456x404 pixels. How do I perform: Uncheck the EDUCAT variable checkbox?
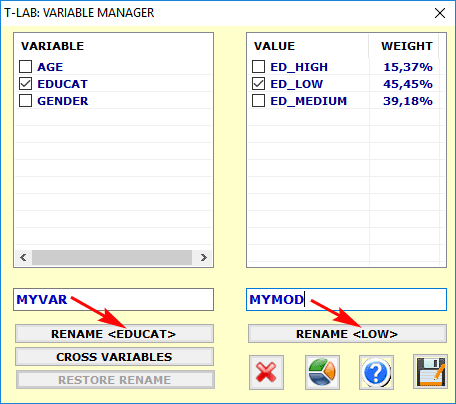pos(26,84)
